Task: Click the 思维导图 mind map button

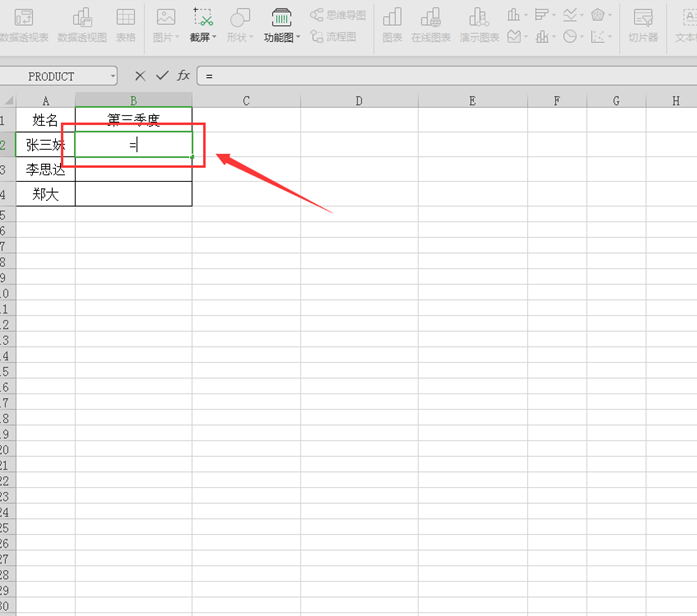Action: pos(338,15)
